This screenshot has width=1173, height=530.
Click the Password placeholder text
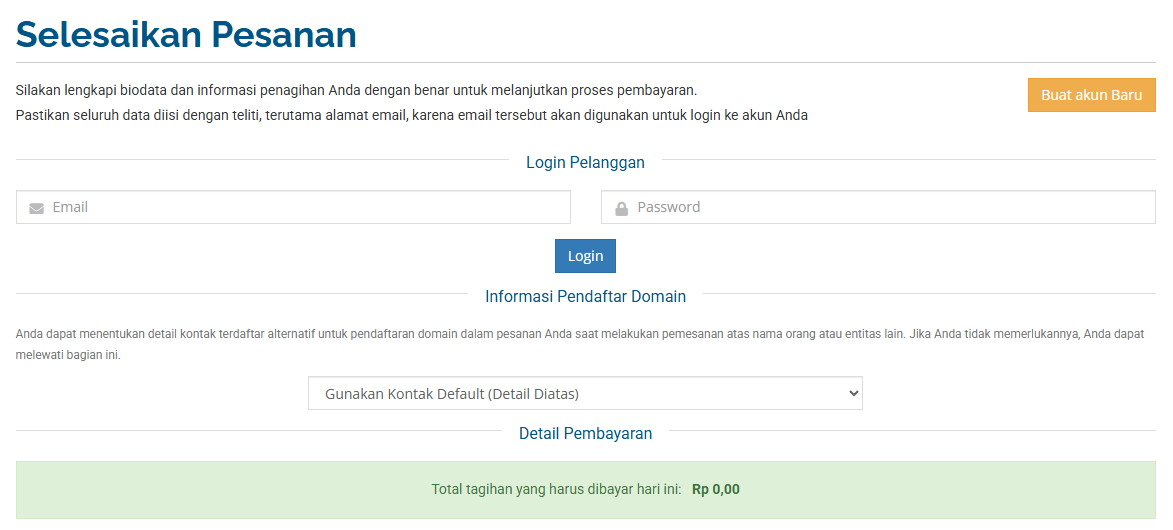[669, 207]
